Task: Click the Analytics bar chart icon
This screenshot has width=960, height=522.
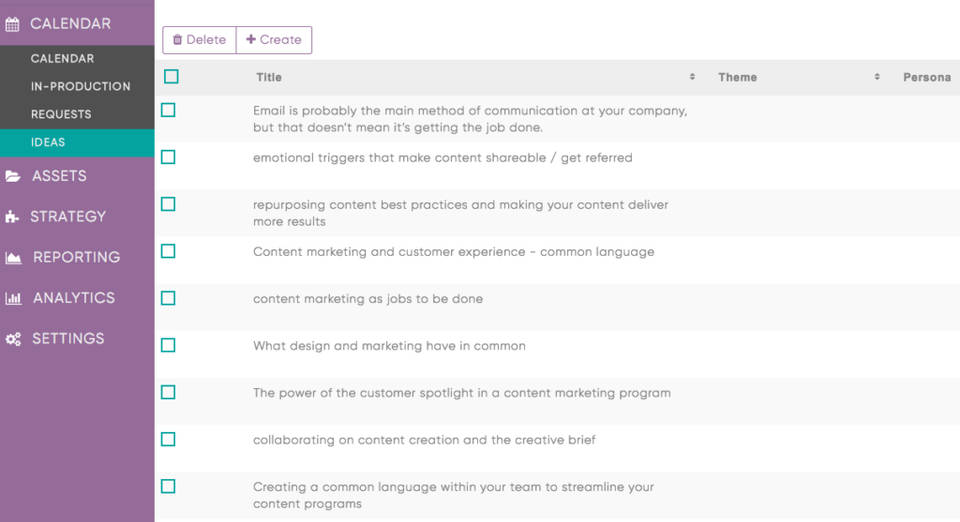Action: click(13, 298)
